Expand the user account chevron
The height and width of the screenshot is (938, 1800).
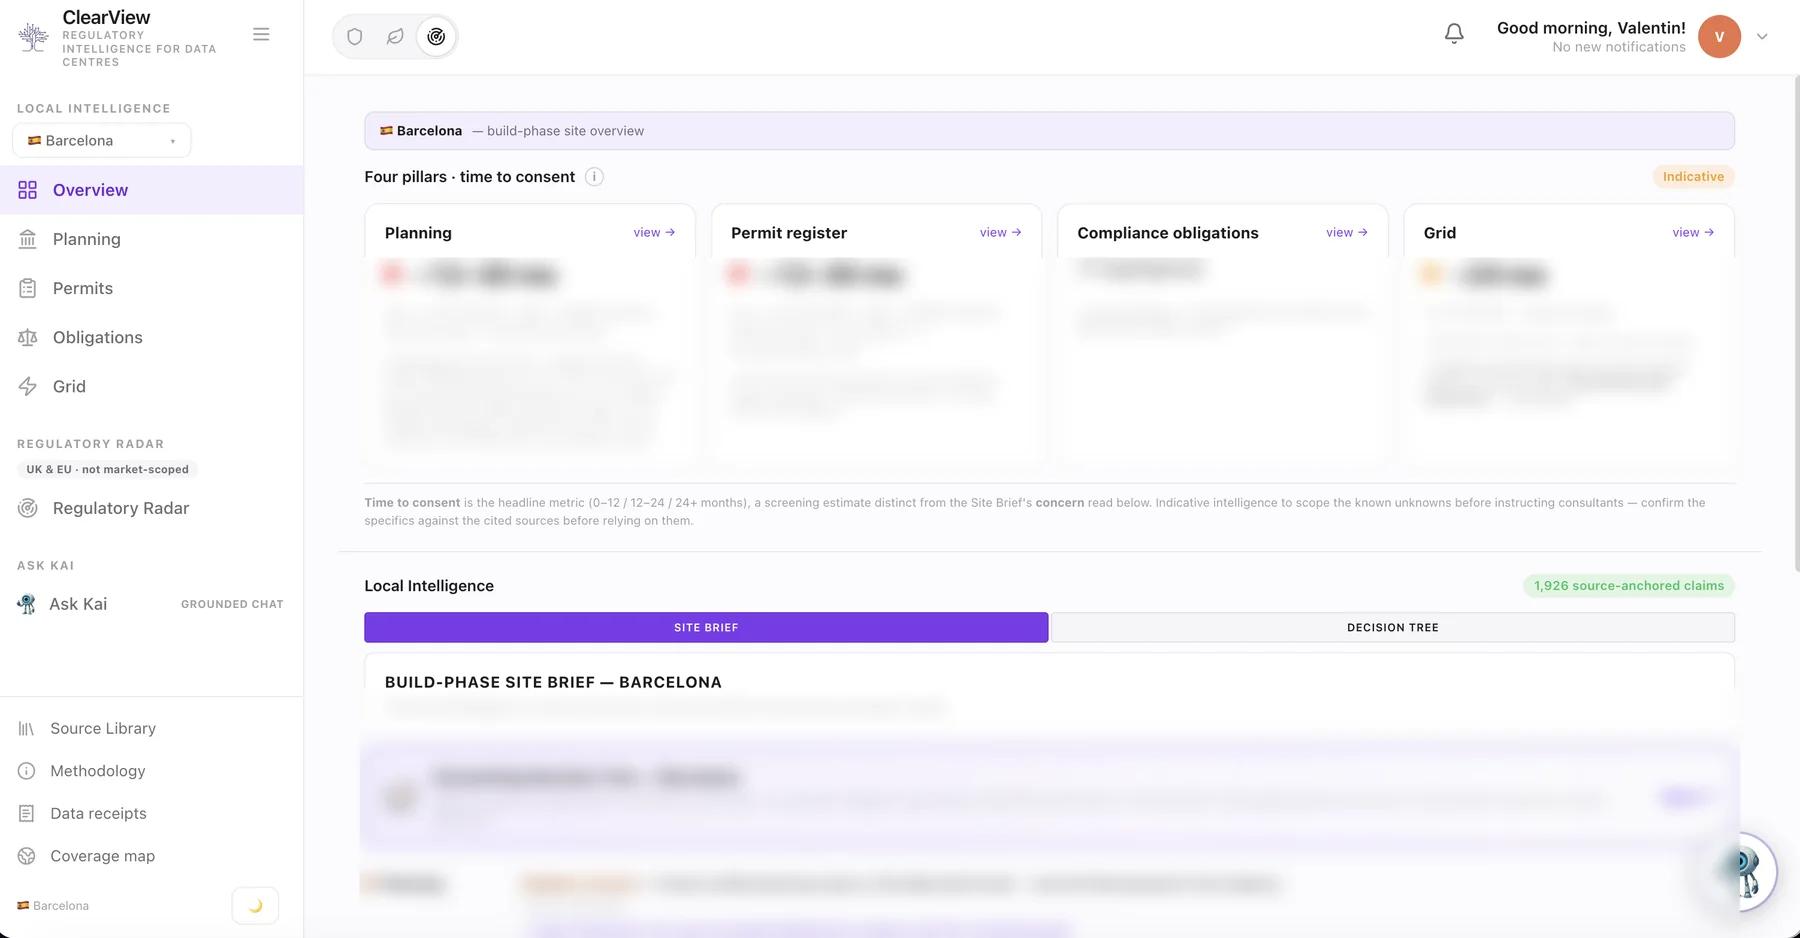tap(1762, 37)
